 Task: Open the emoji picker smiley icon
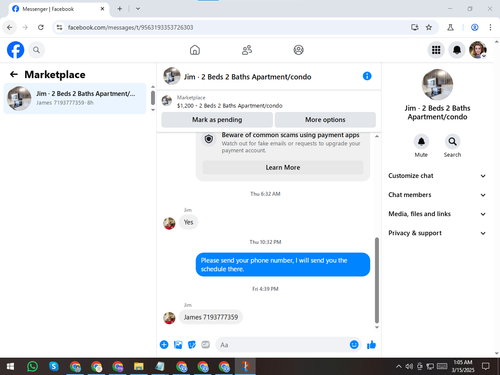354,345
